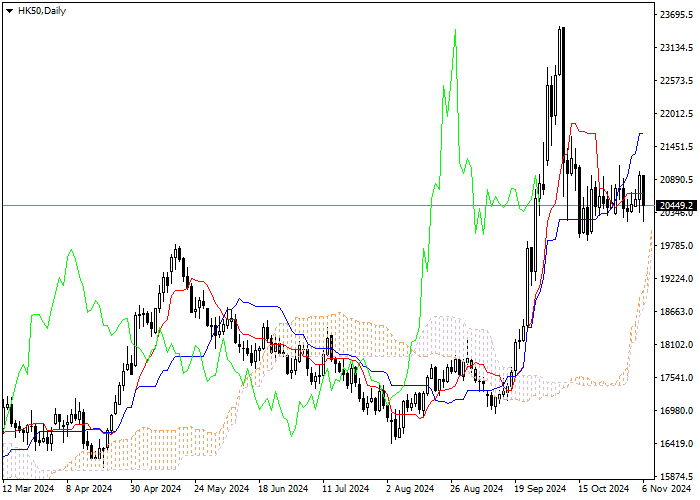Click the 15874.5 price axis label
Viewport: 700px width, 500px height.
click(676, 476)
